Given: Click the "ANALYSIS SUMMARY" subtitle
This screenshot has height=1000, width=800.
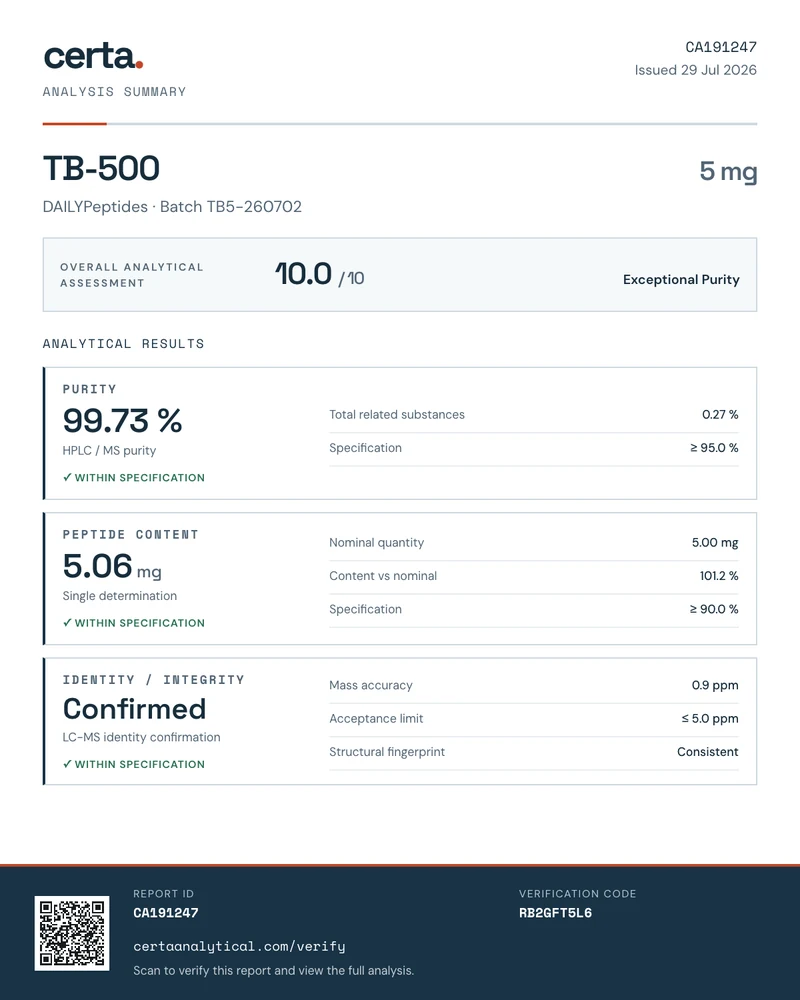Looking at the screenshot, I should click(x=114, y=92).
